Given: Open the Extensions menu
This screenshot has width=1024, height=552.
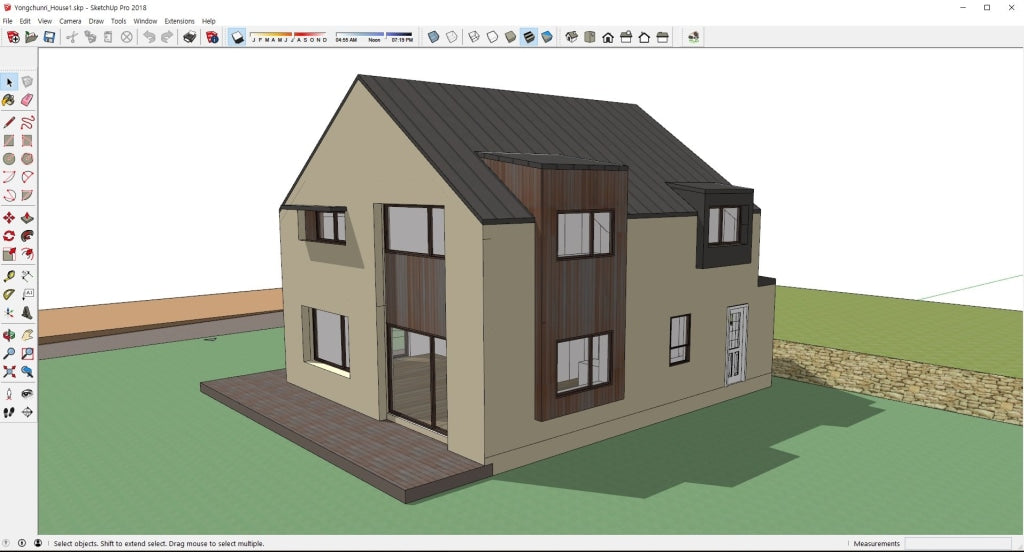Looking at the screenshot, I should click(180, 21).
